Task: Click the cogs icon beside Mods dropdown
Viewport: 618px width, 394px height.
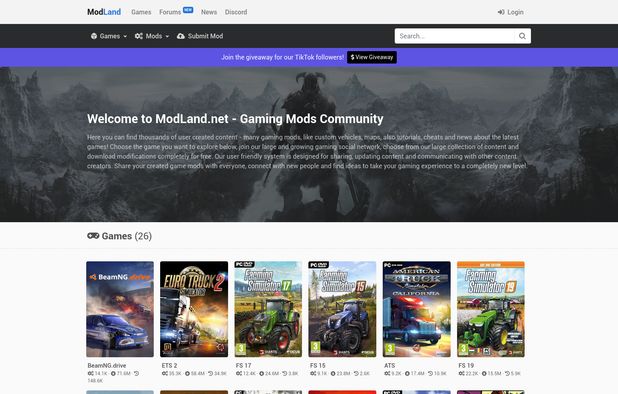Action: click(139, 36)
